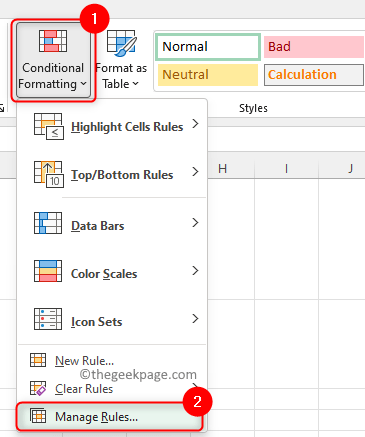Choose Top/Bottom Rules menu label
The image size is (365, 437).
pos(122,175)
